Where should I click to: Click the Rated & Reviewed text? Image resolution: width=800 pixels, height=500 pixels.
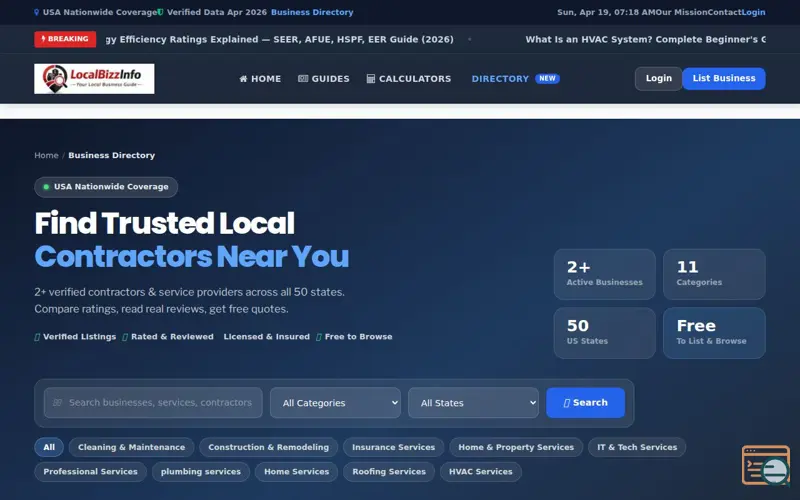[x=172, y=337]
